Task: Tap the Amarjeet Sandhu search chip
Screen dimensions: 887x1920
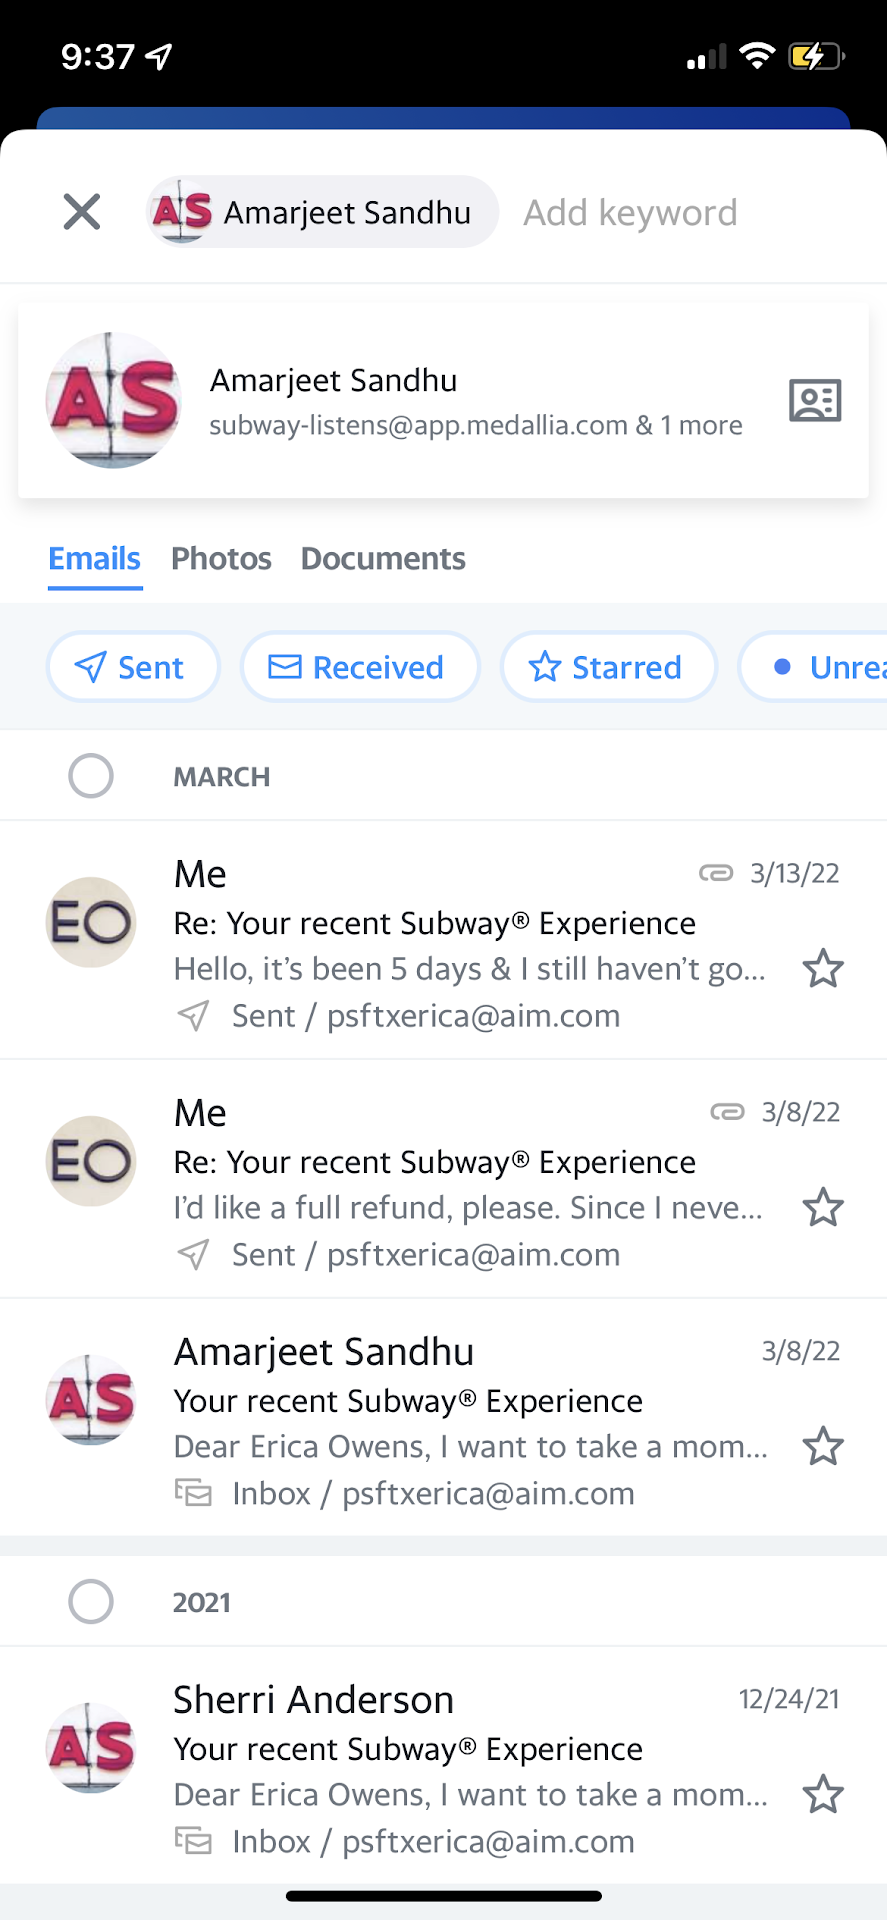Action: (322, 212)
